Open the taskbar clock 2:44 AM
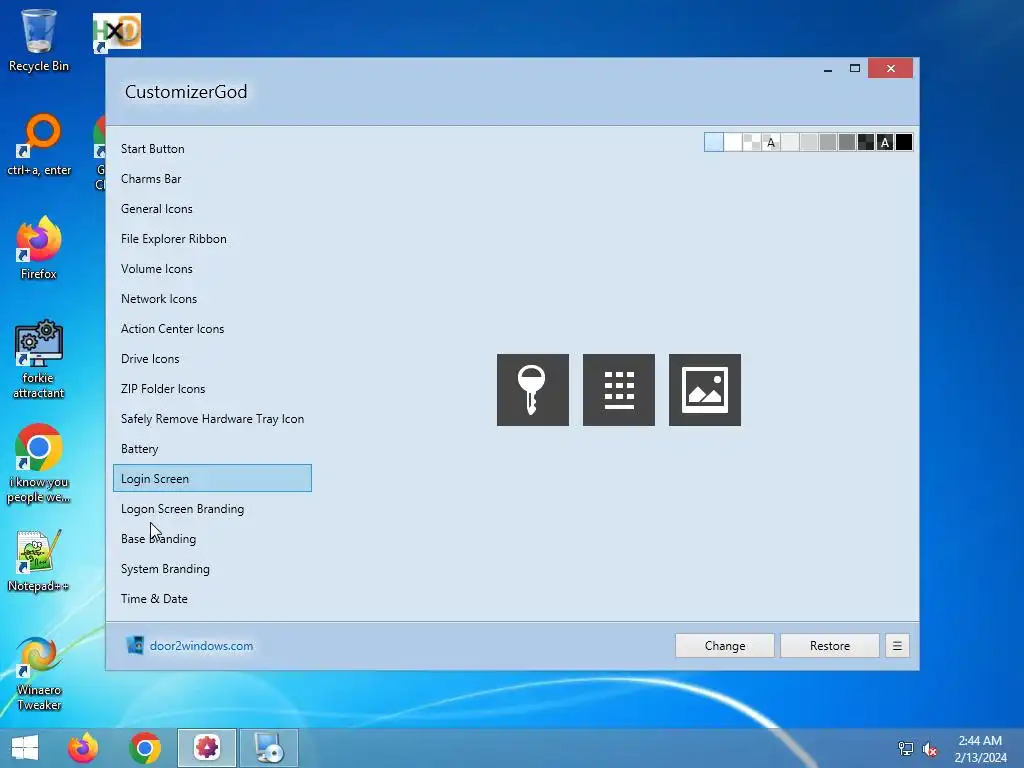Viewport: 1024px width, 768px height. (x=980, y=749)
